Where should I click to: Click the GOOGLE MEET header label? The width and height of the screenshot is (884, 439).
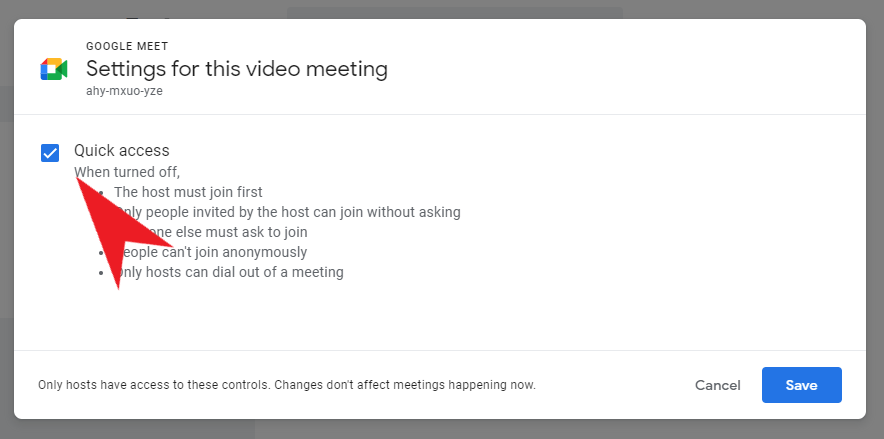[x=127, y=46]
